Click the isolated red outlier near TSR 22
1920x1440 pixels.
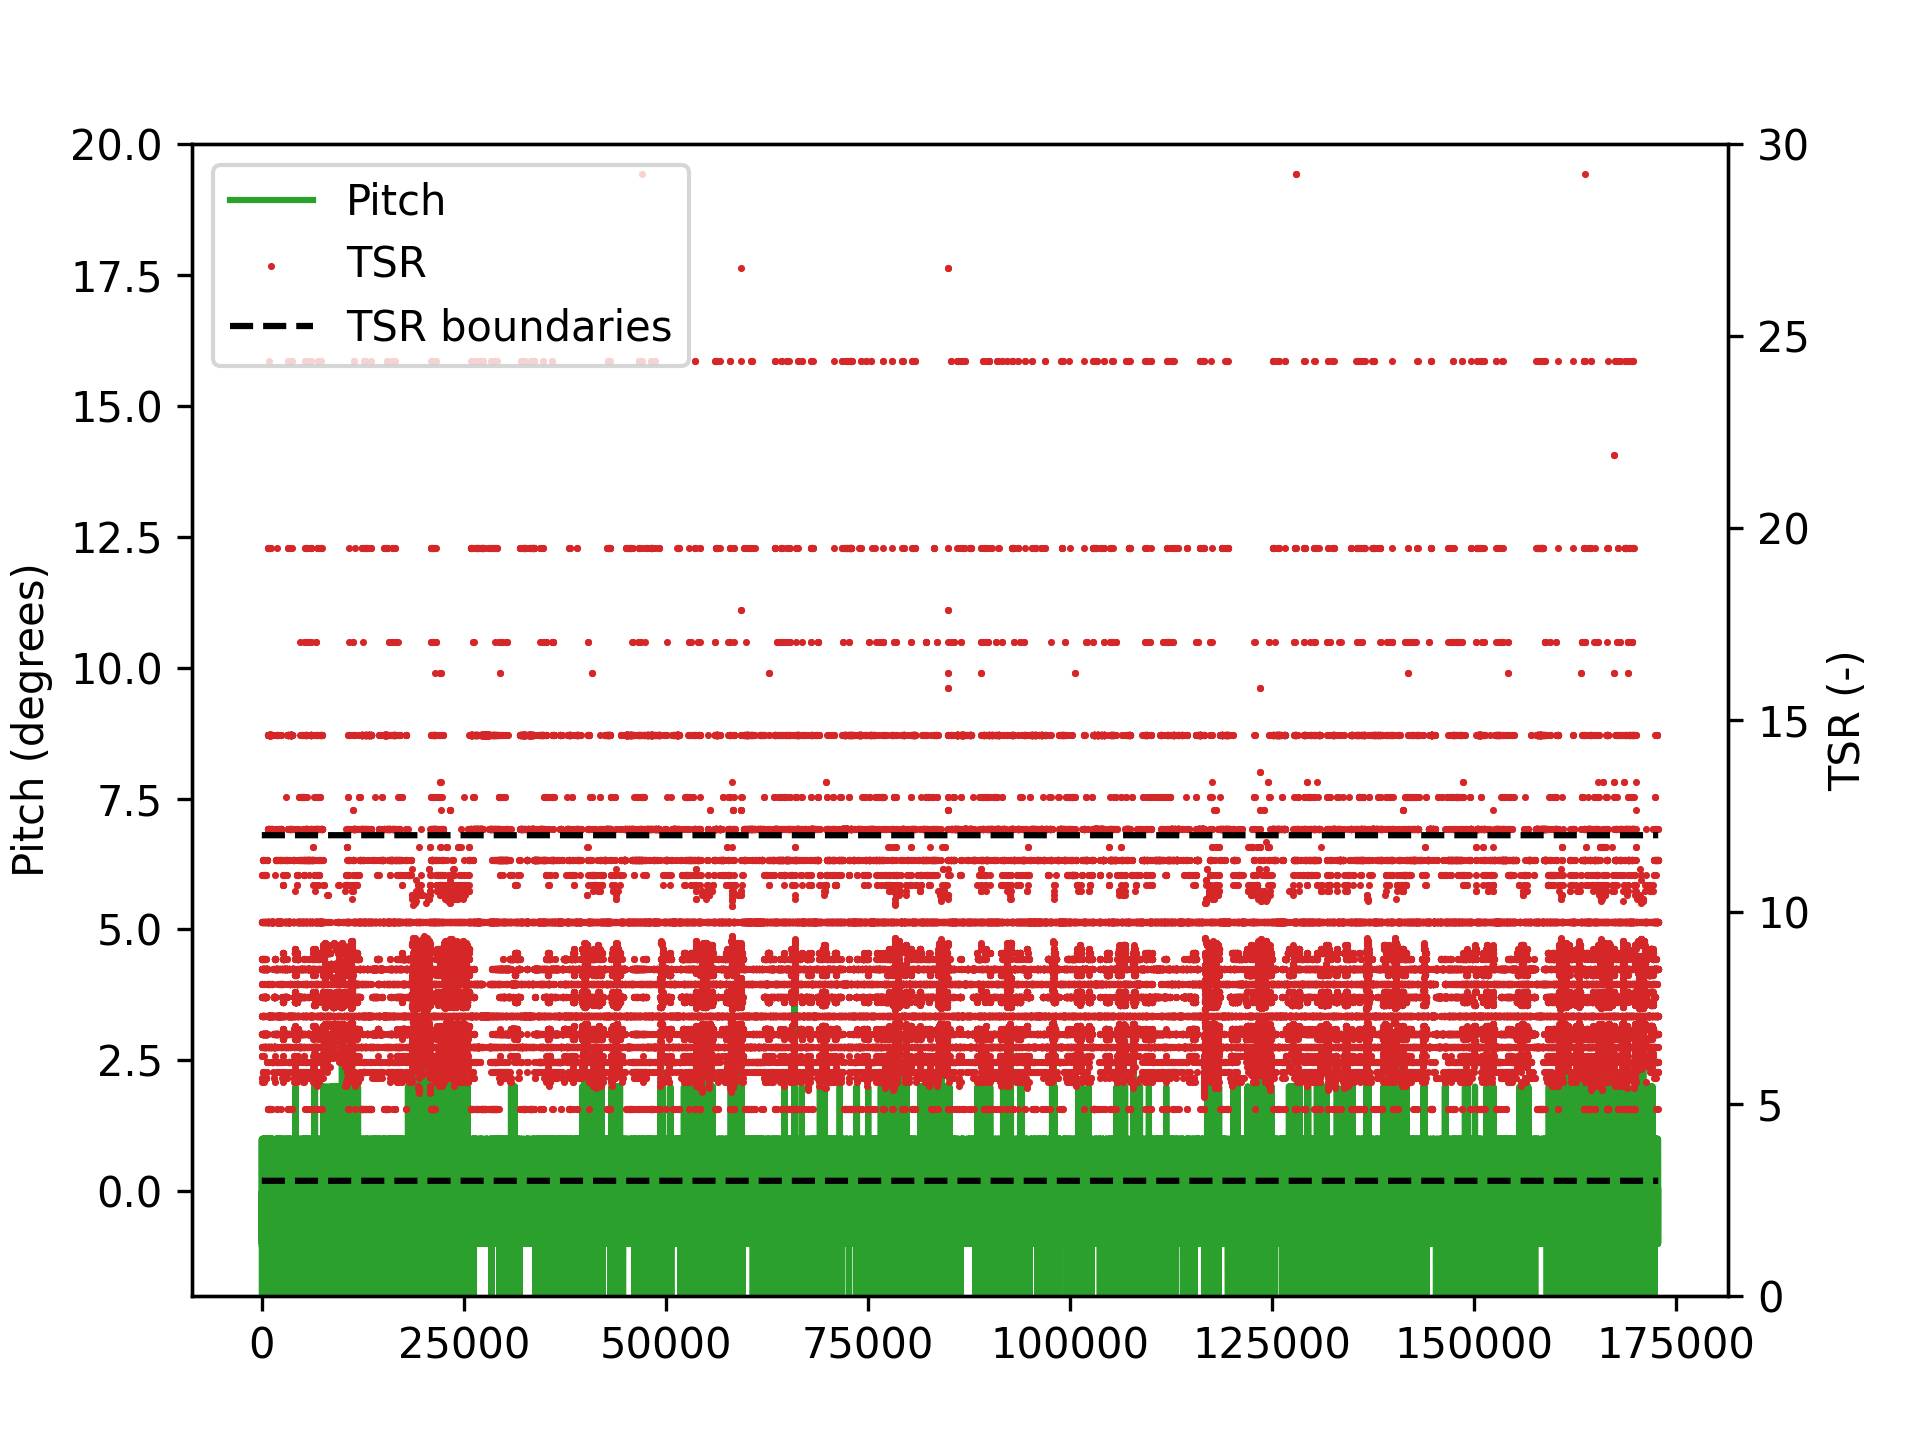pos(1614,456)
